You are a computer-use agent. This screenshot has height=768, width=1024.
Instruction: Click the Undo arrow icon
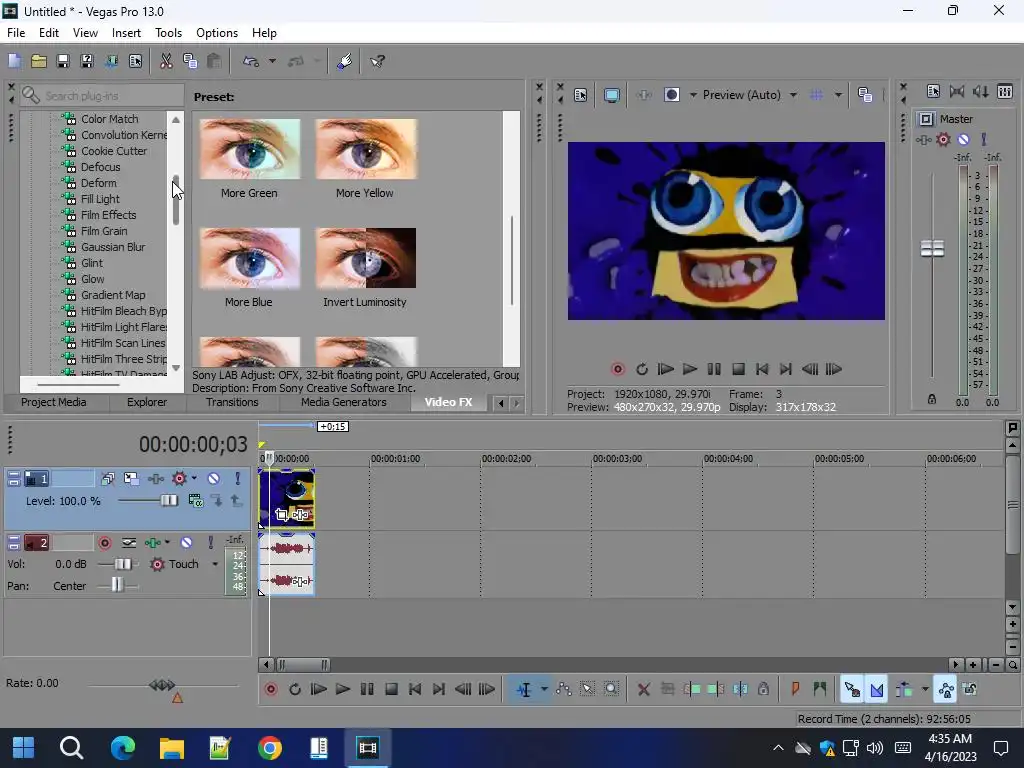[x=251, y=61]
